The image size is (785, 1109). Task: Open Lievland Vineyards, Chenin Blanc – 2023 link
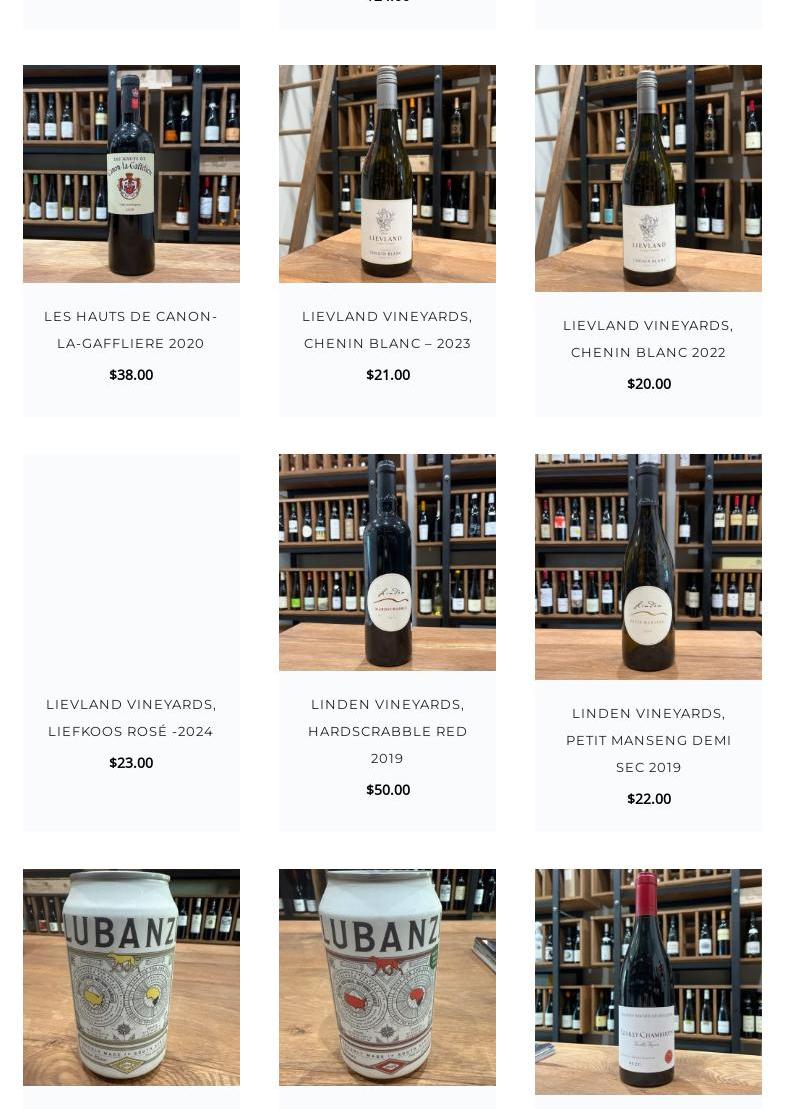[387, 330]
